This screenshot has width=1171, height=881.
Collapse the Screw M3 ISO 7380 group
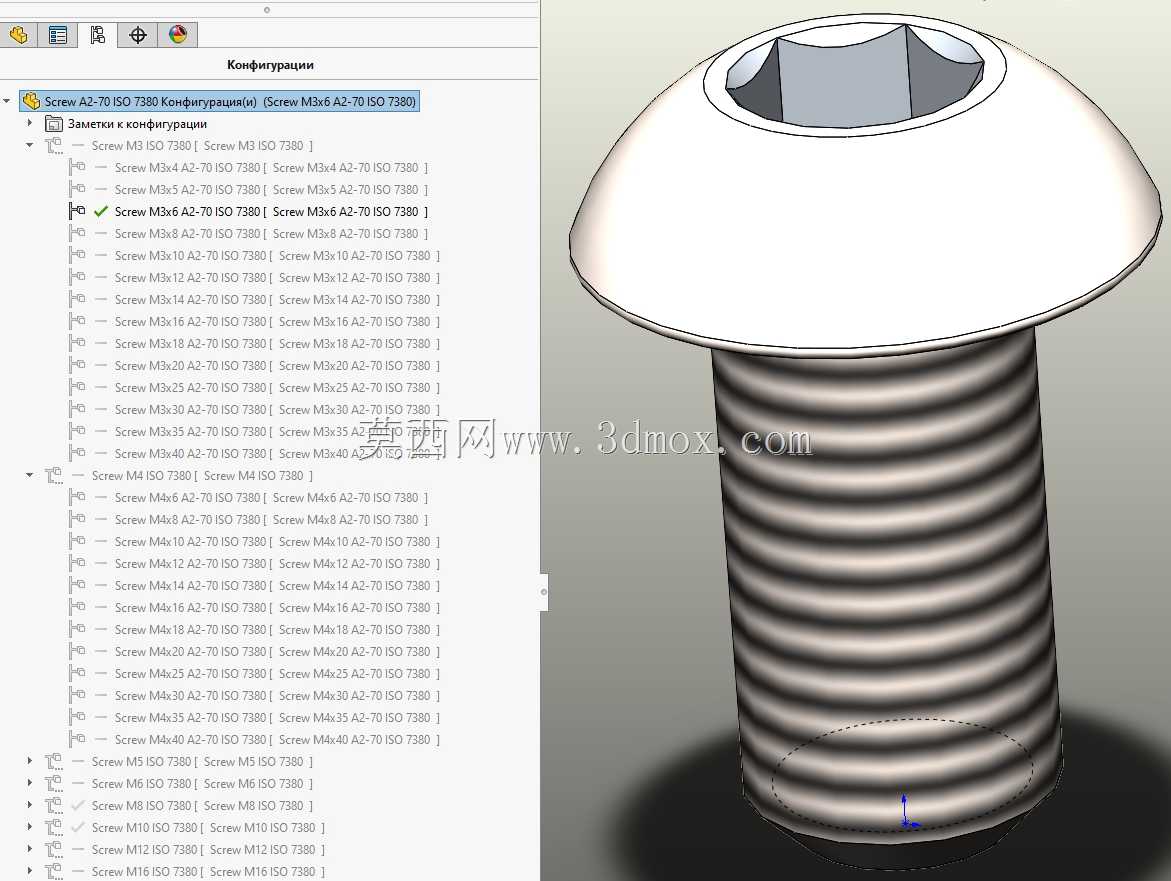pyautogui.click(x=30, y=145)
